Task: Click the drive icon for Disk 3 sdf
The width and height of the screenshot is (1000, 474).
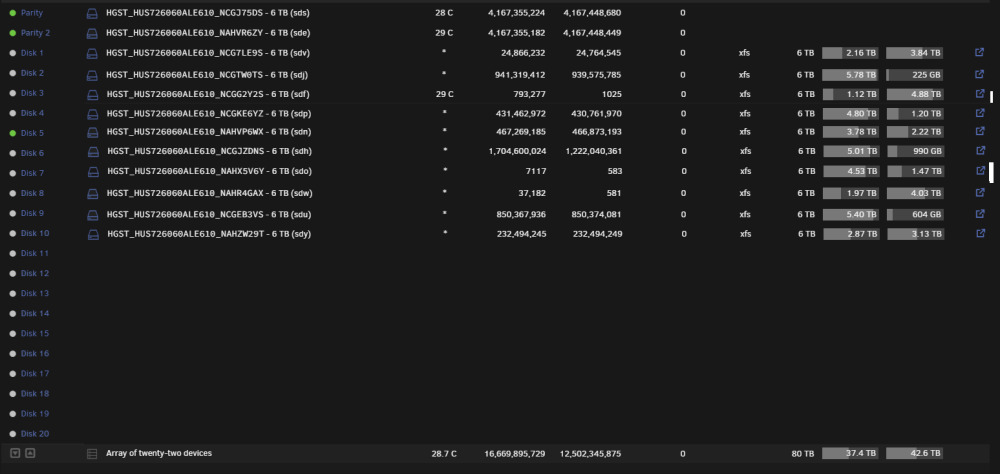Action: (x=92, y=94)
